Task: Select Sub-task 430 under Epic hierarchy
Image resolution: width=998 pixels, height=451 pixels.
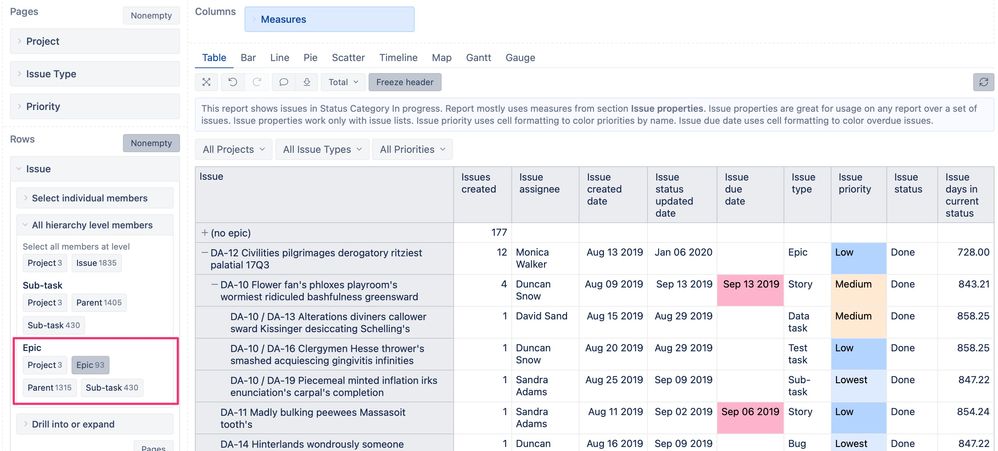Action: click(x=112, y=388)
